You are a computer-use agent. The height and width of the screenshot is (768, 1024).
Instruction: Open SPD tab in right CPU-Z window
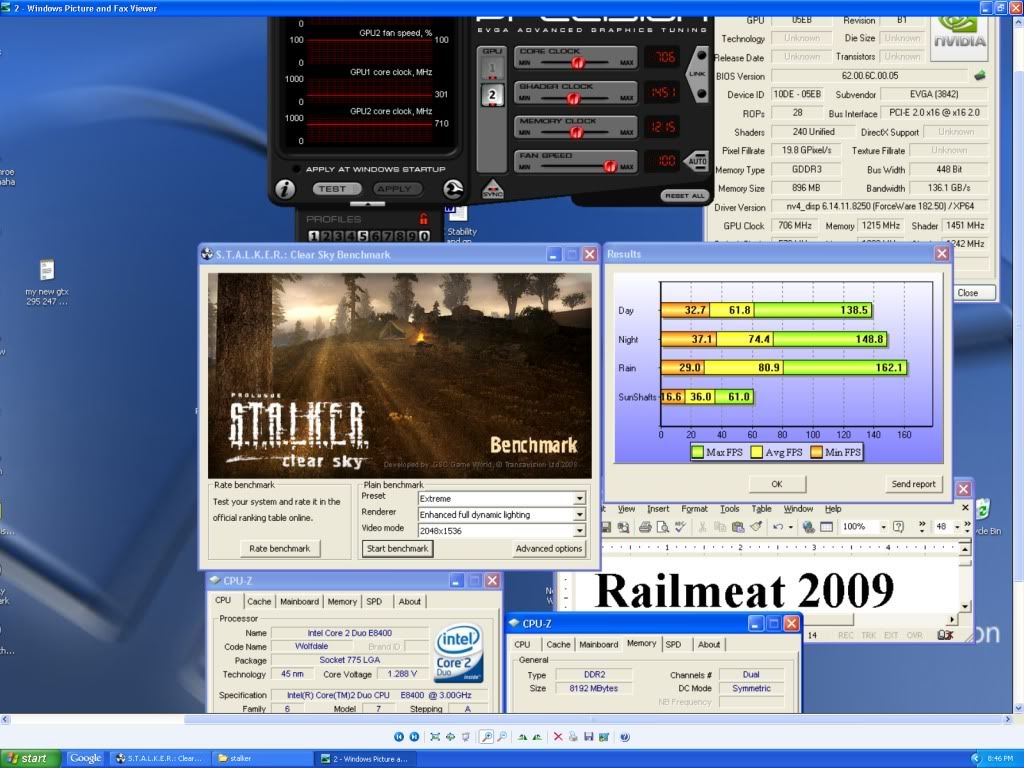673,645
